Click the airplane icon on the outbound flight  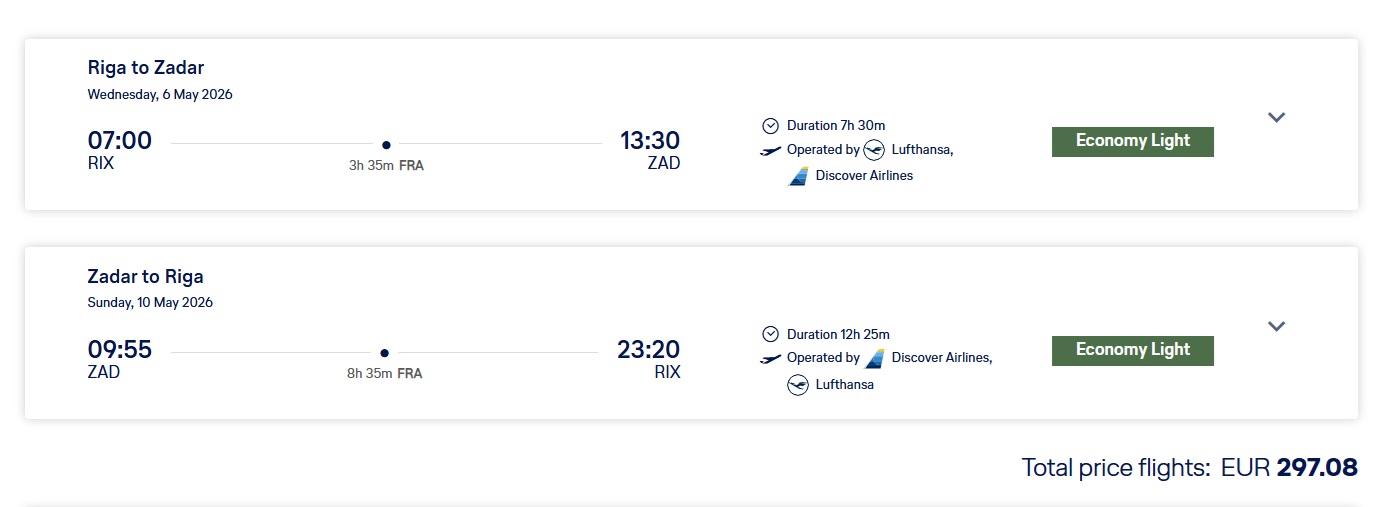[770, 151]
